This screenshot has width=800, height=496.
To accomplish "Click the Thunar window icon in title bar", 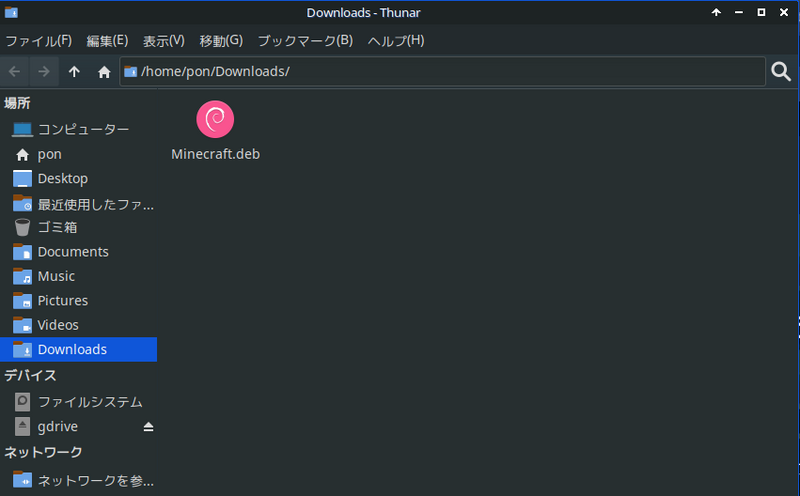I will pyautogui.click(x=11, y=12).
